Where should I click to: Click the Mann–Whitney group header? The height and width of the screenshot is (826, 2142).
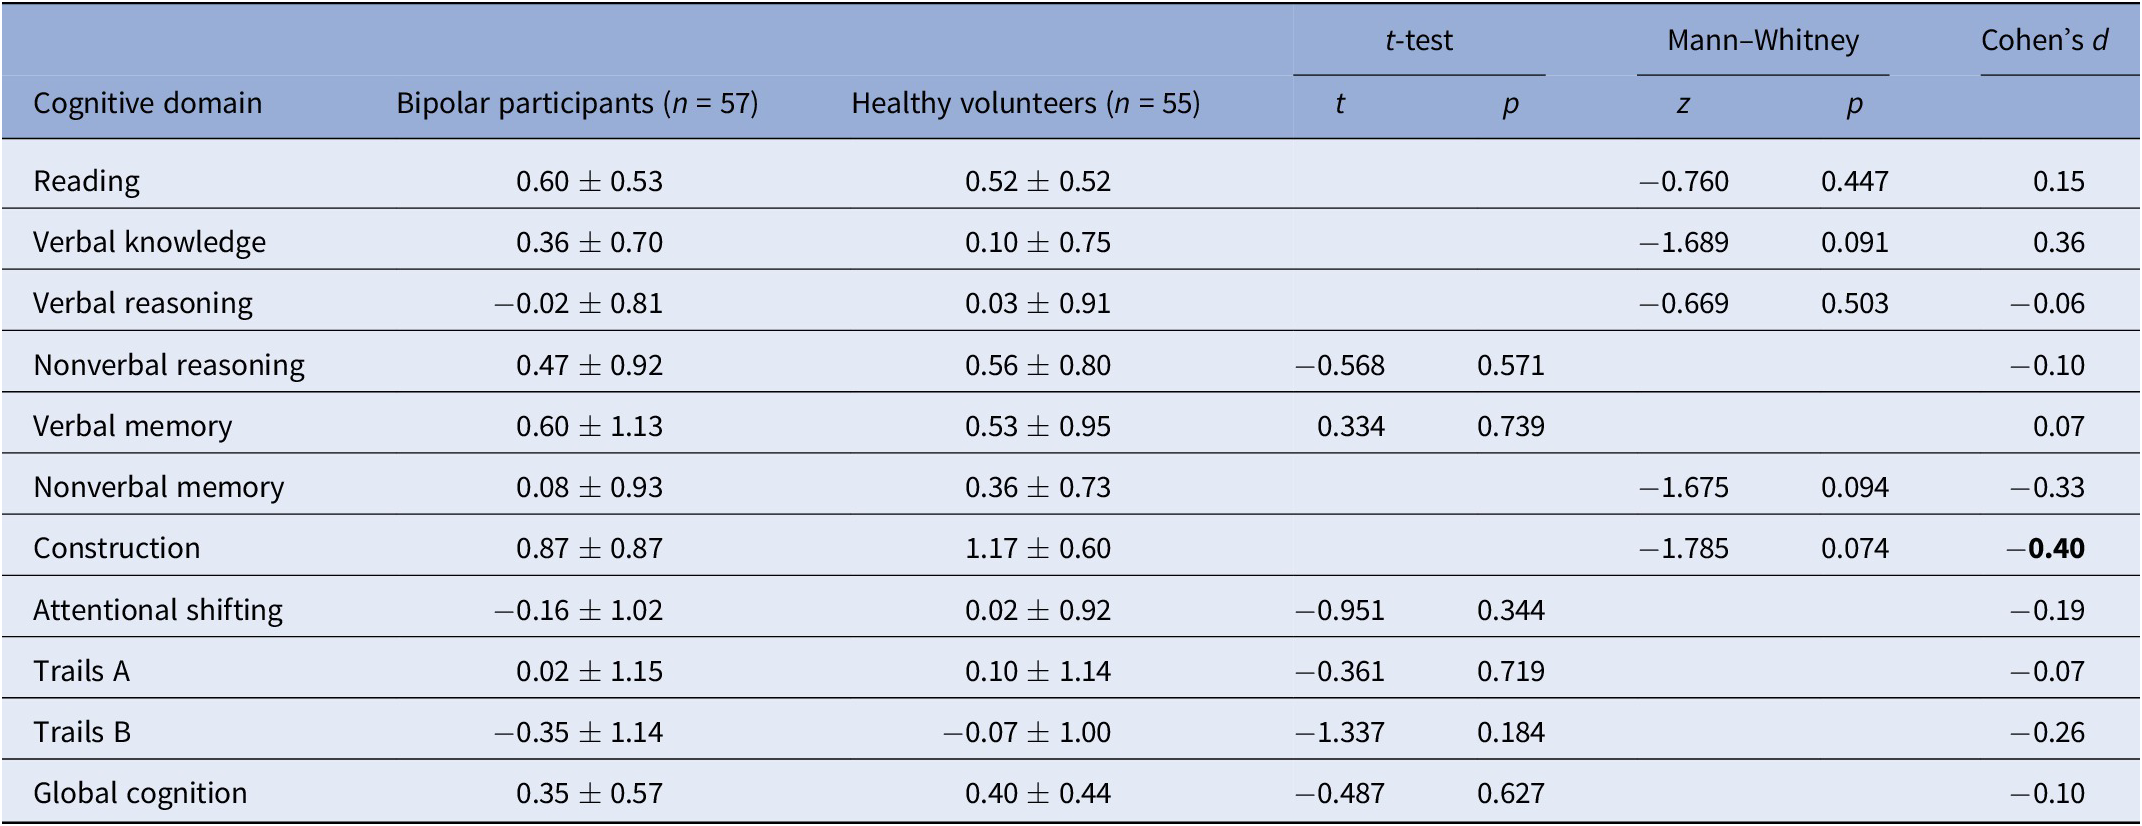tap(1762, 40)
